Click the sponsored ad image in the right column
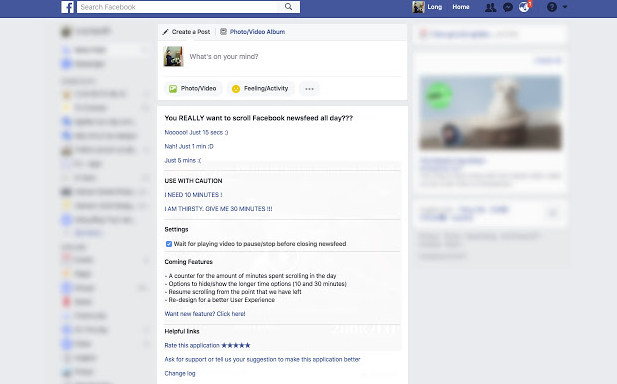Image resolution: width=617 pixels, height=384 pixels. 490,113
